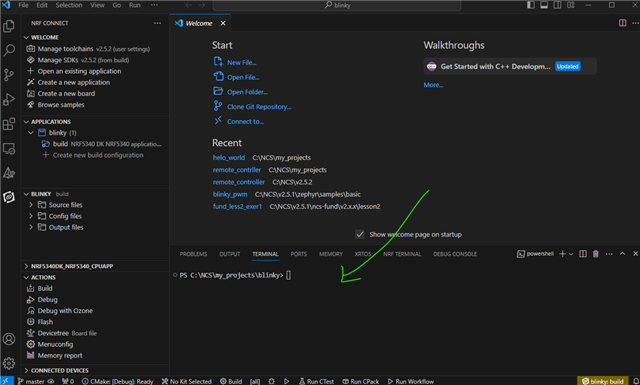Viewport: 640px width, 385px height.
Task: Click More walkthroughs link
Action: [433, 85]
